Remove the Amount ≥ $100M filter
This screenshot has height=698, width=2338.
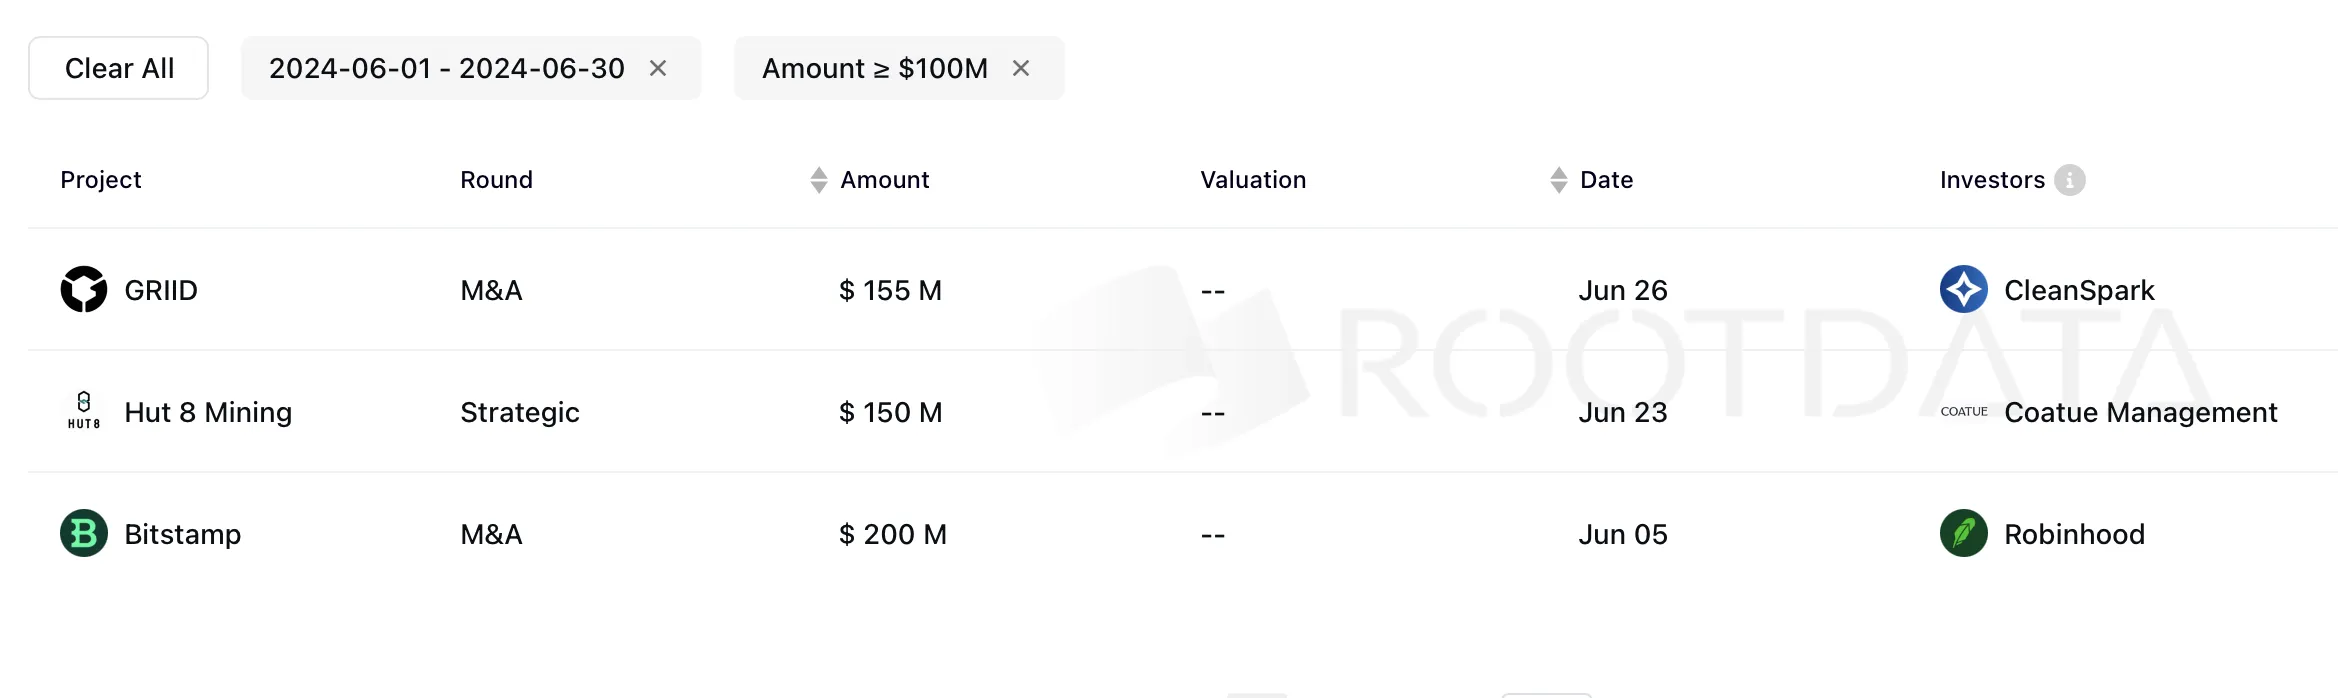pyautogui.click(x=1020, y=68)
